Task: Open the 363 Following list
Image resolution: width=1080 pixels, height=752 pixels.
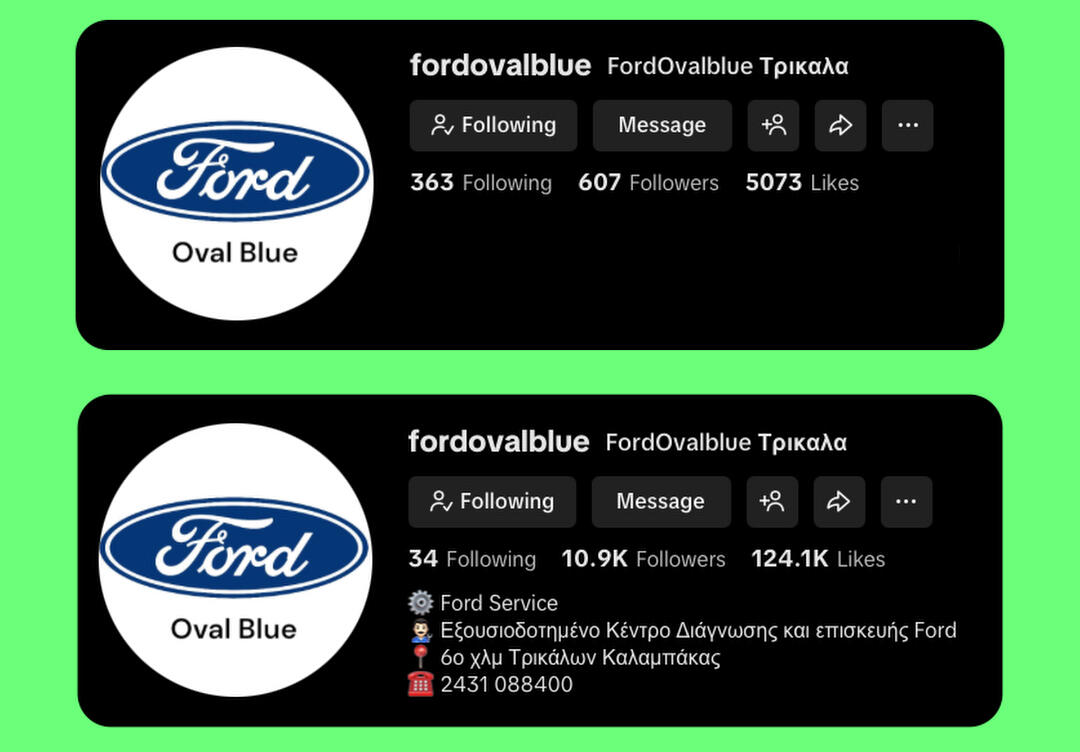Action: 481,182
